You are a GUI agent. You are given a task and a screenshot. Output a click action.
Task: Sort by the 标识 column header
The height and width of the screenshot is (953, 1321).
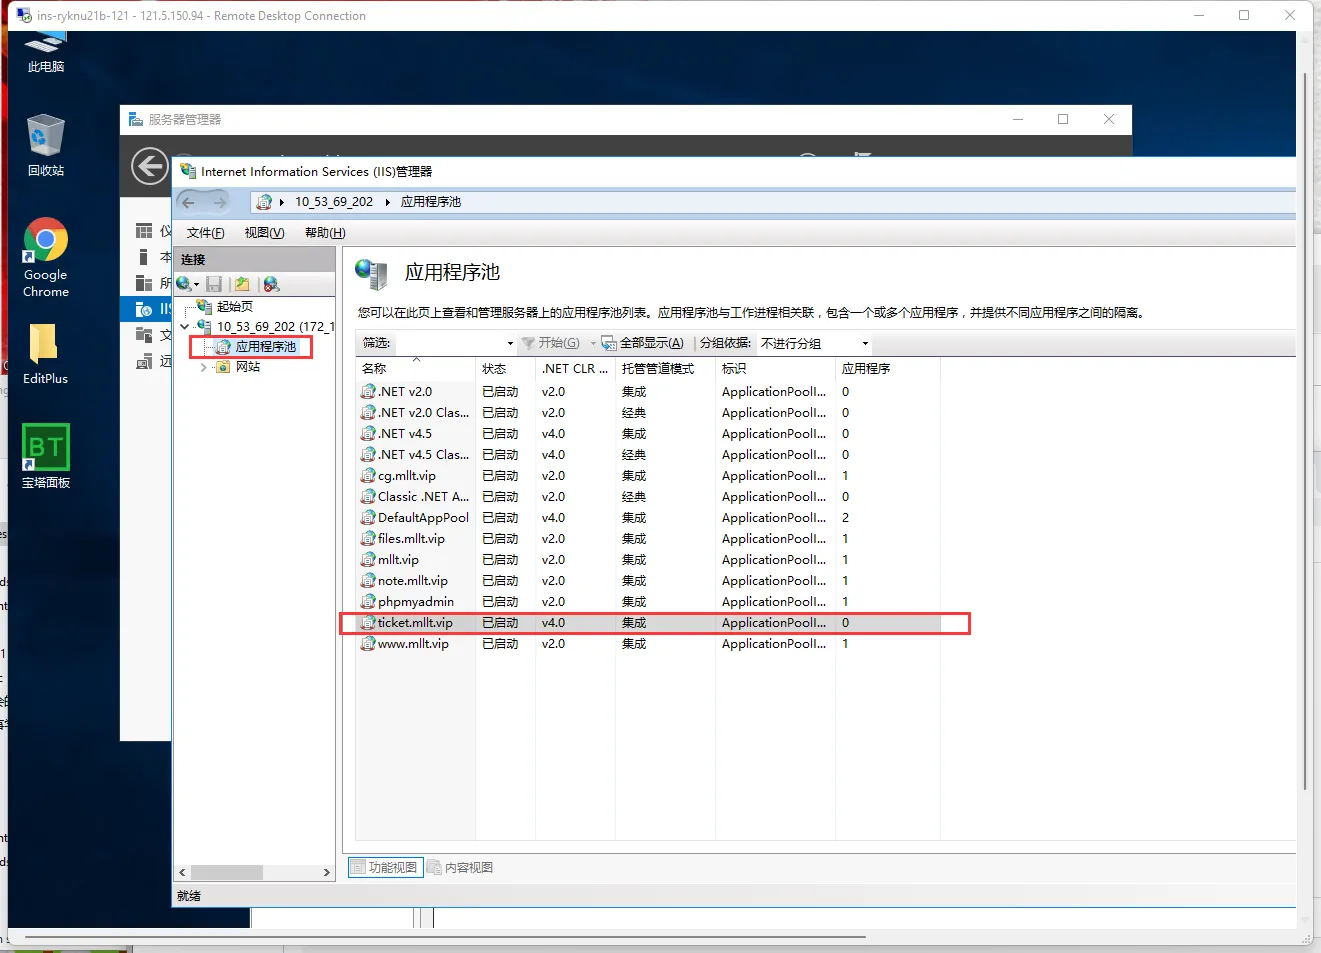coord(775,369)
